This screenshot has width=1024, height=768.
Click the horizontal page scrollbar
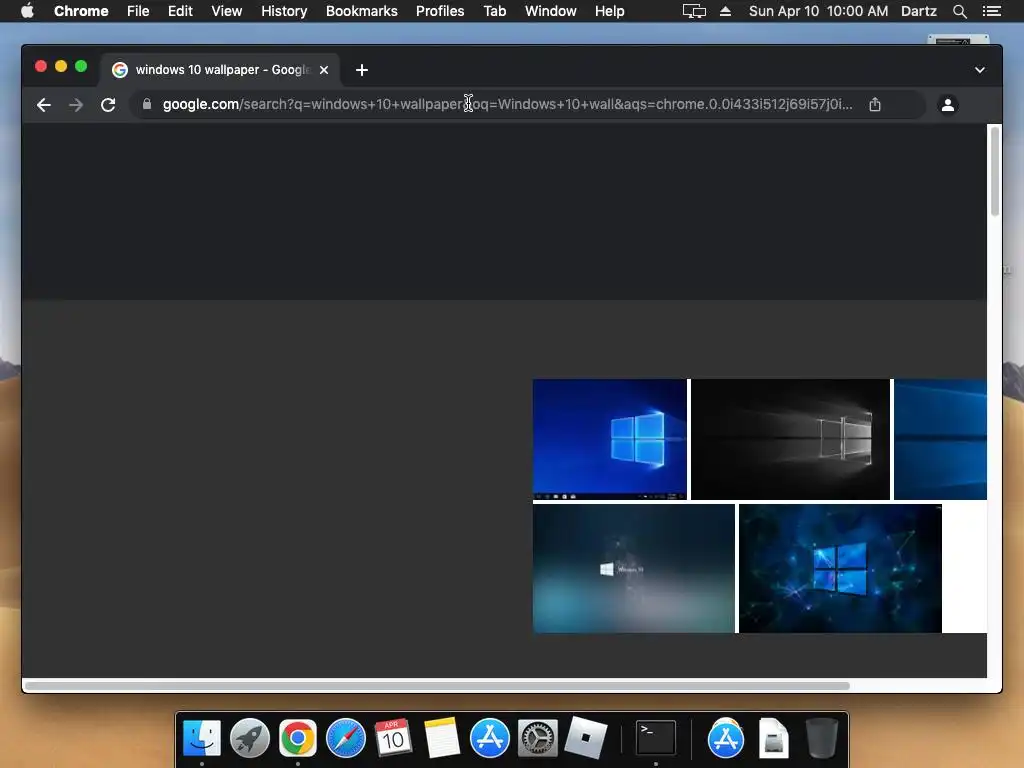(x=437, y=686)
